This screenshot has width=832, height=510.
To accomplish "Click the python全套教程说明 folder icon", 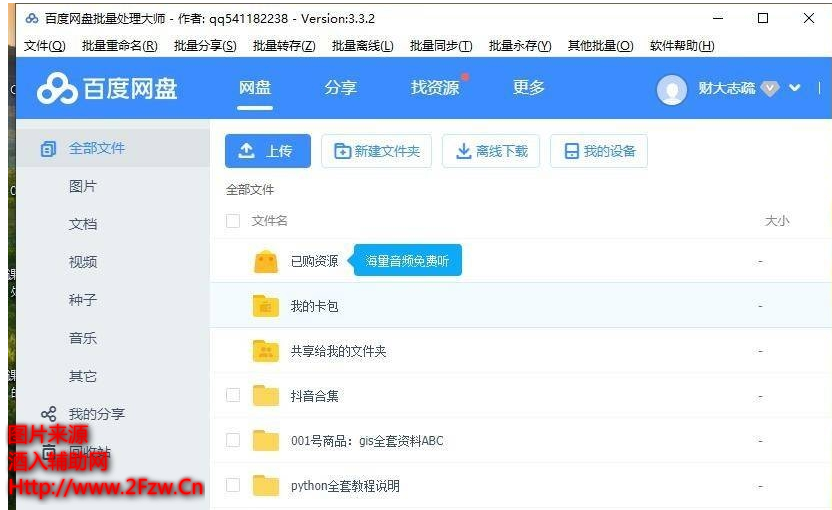I will tap(266, 485).
